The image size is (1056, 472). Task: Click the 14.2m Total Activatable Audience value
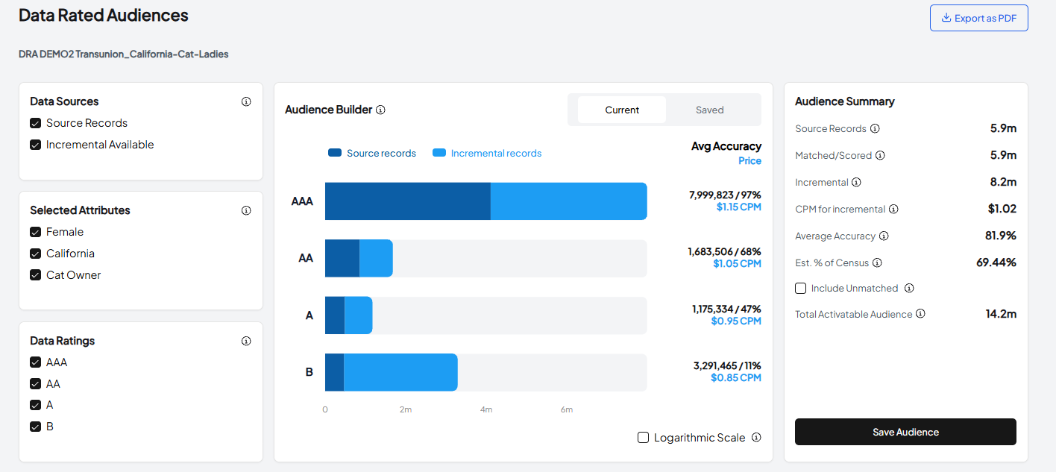pos(1001,314)
